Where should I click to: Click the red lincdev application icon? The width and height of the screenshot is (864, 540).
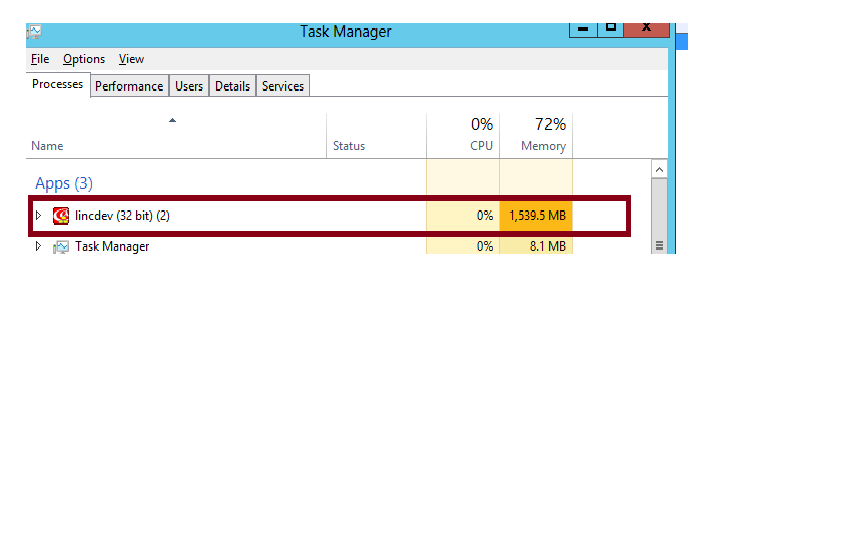coord(61,215)
